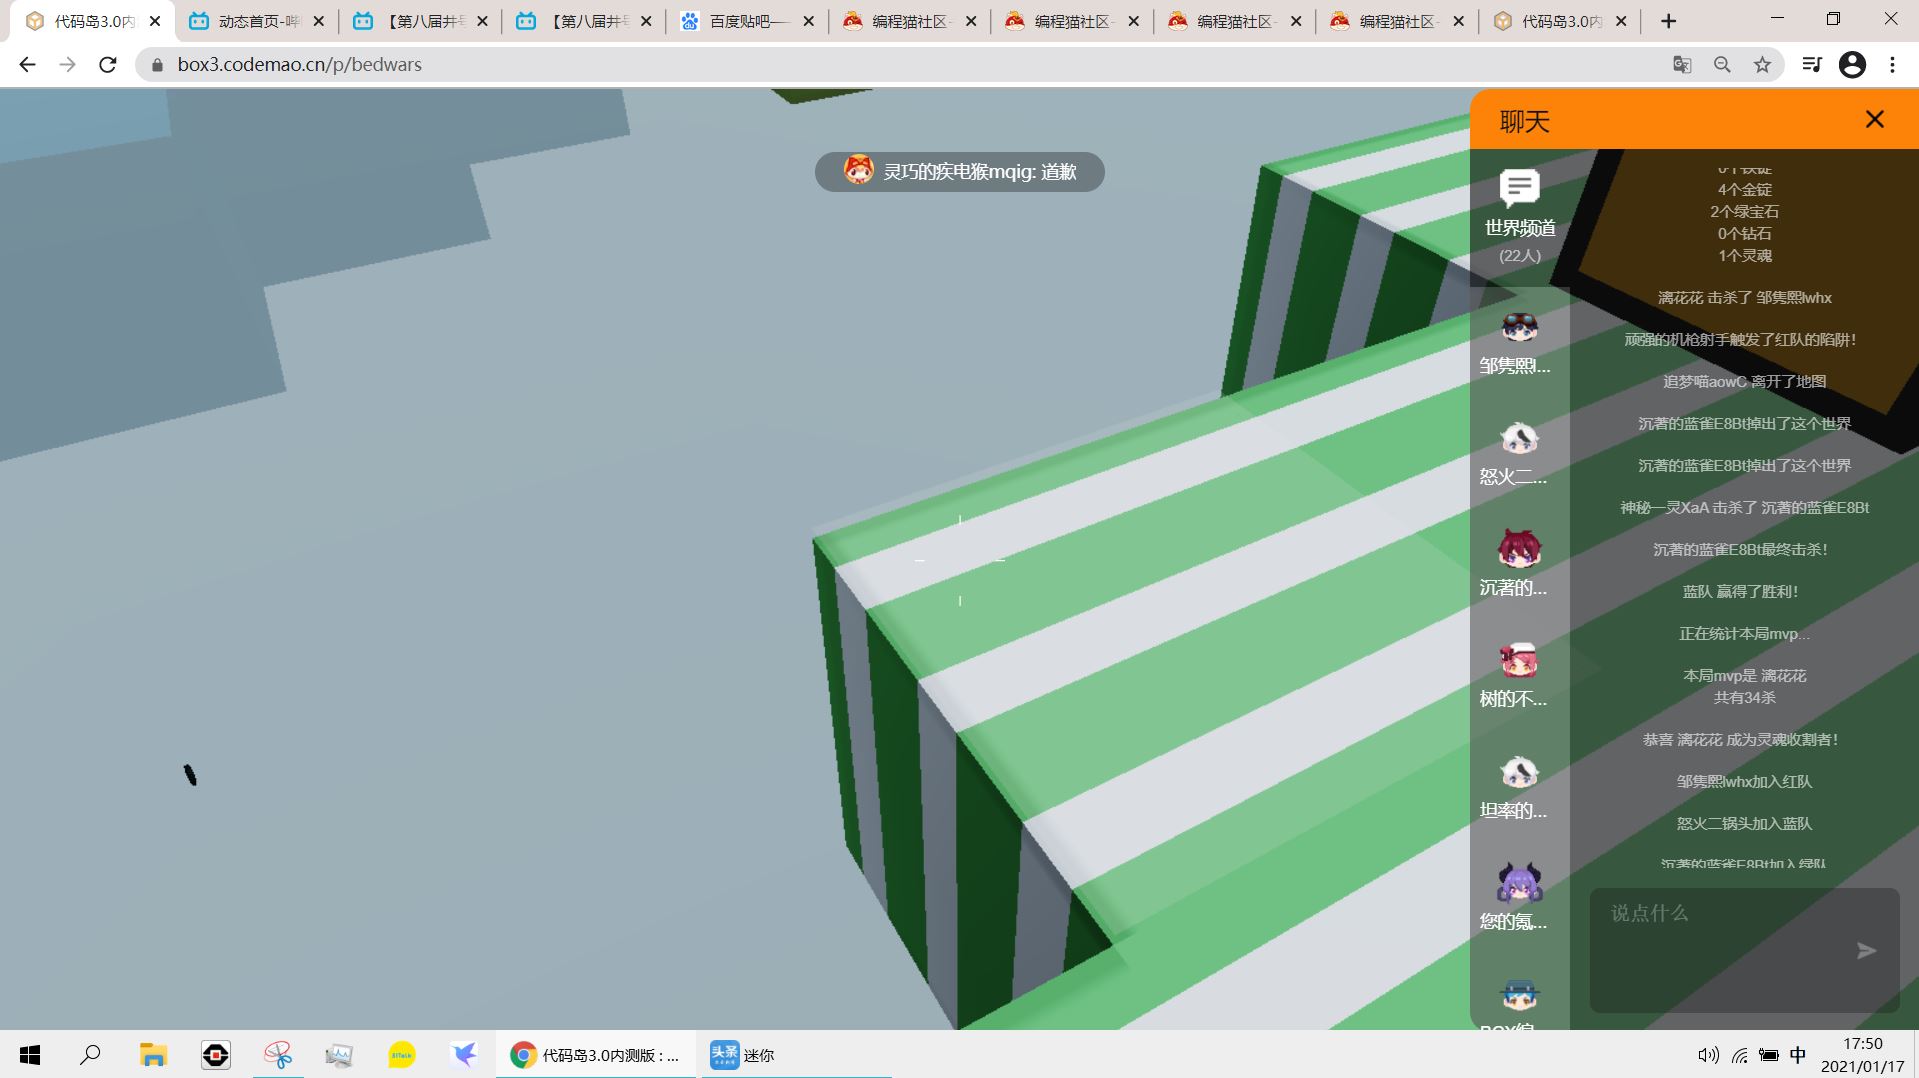Switch to the 动态首页 tab

coord(256,21)
